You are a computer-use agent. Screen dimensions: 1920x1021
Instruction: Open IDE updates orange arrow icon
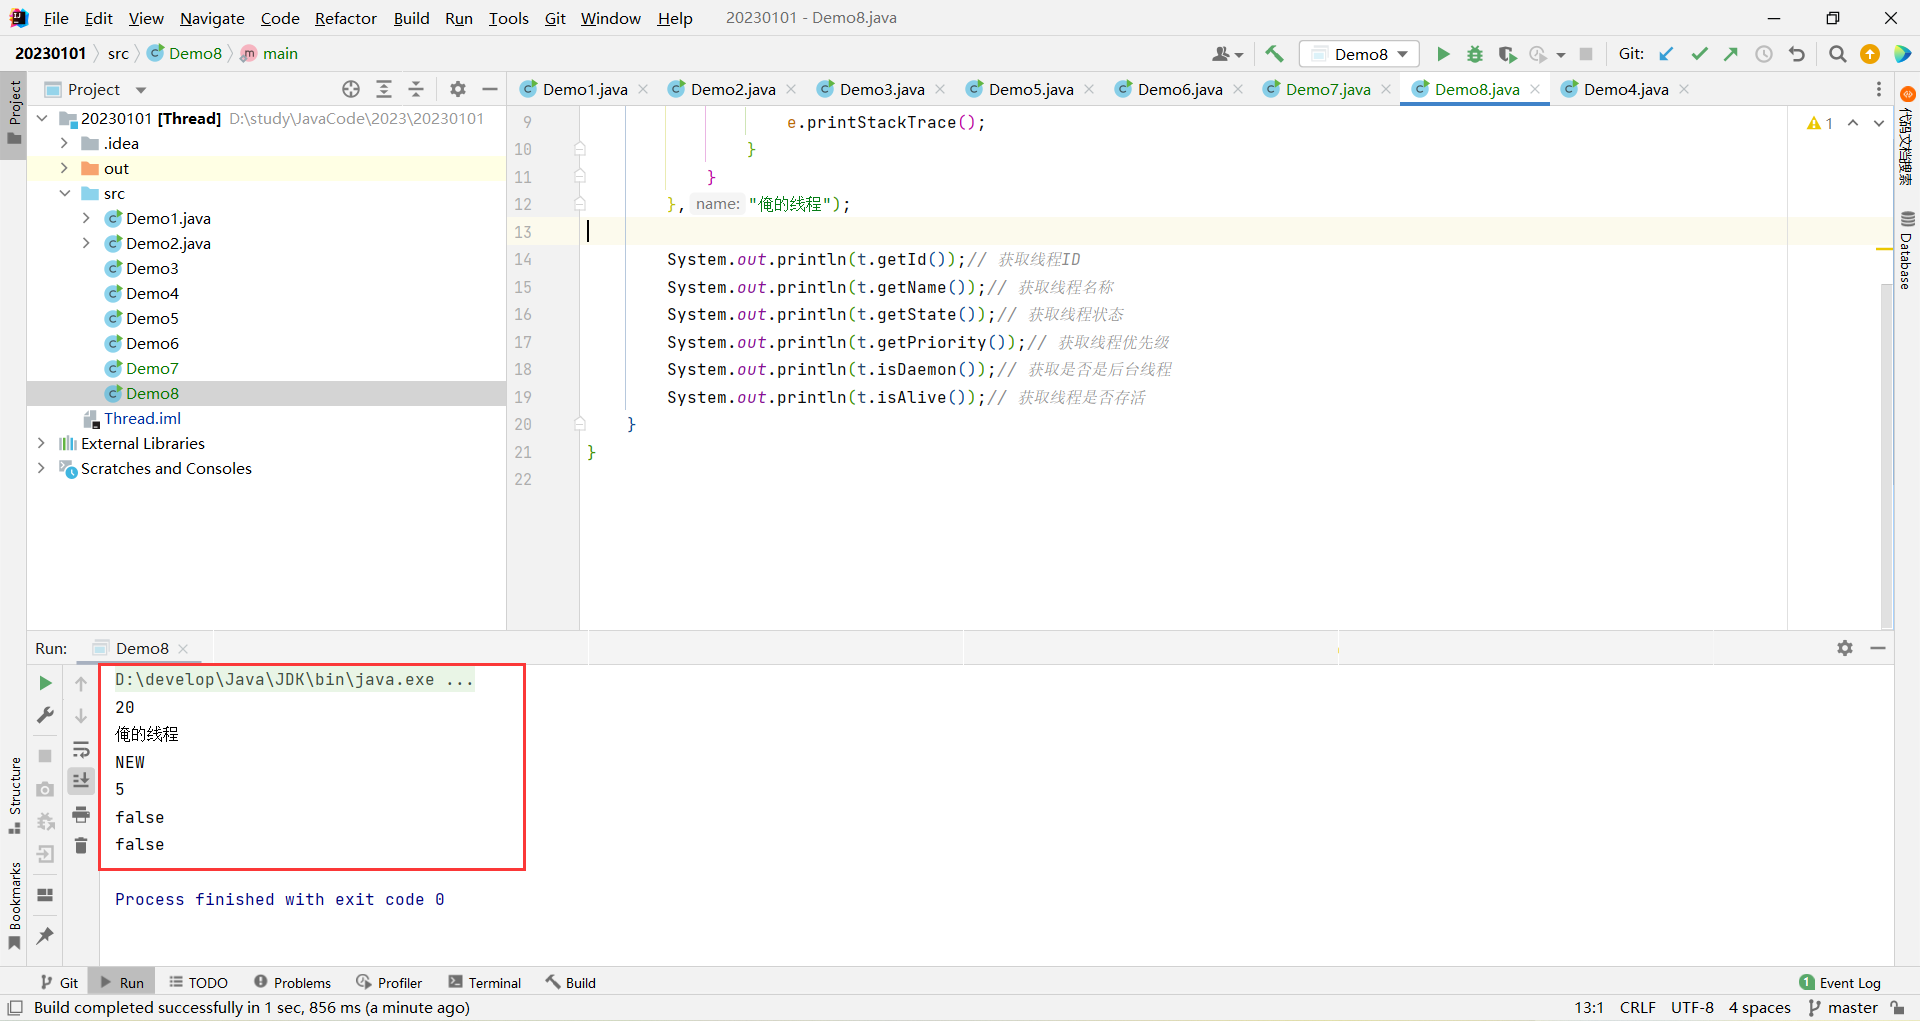point(1869,54)
